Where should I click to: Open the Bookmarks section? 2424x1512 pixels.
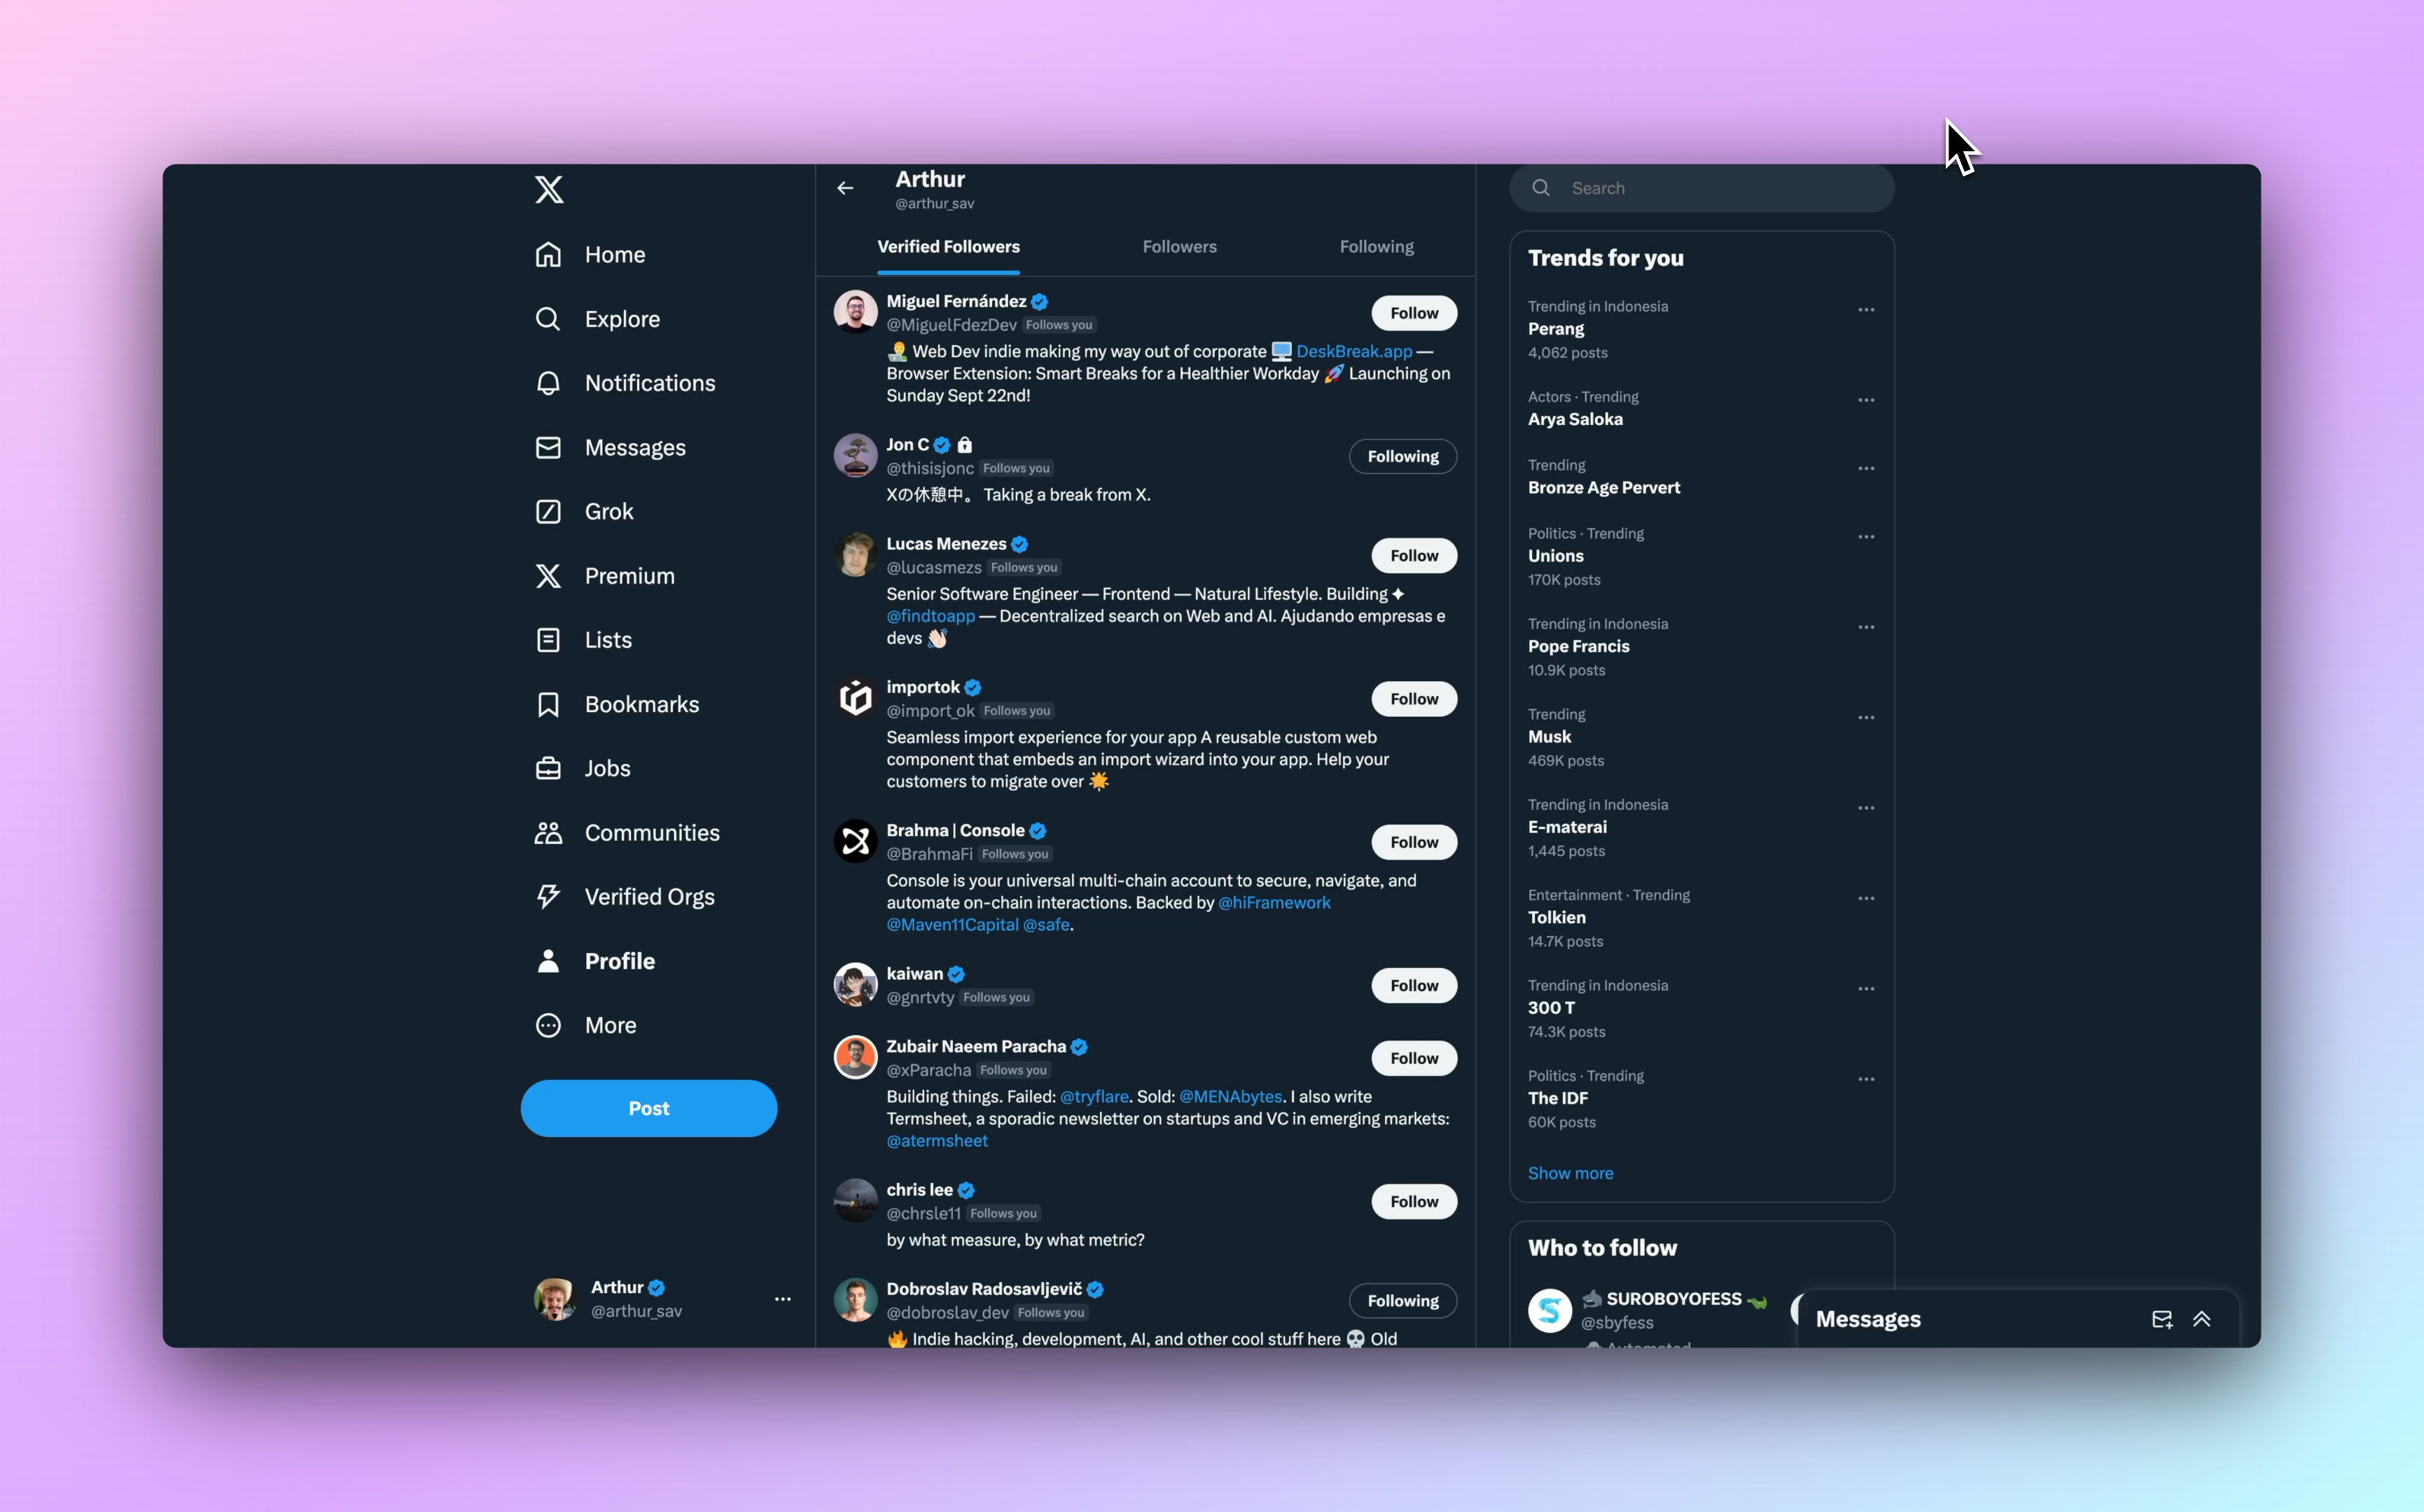pos(643,703)
